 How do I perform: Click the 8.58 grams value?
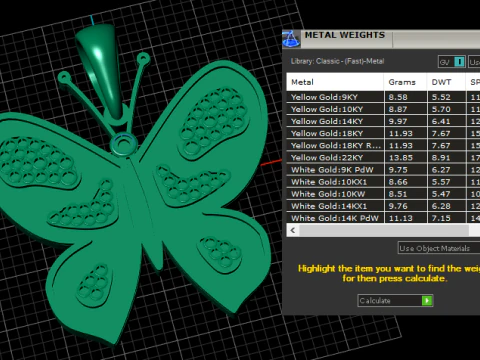[398, 97]
